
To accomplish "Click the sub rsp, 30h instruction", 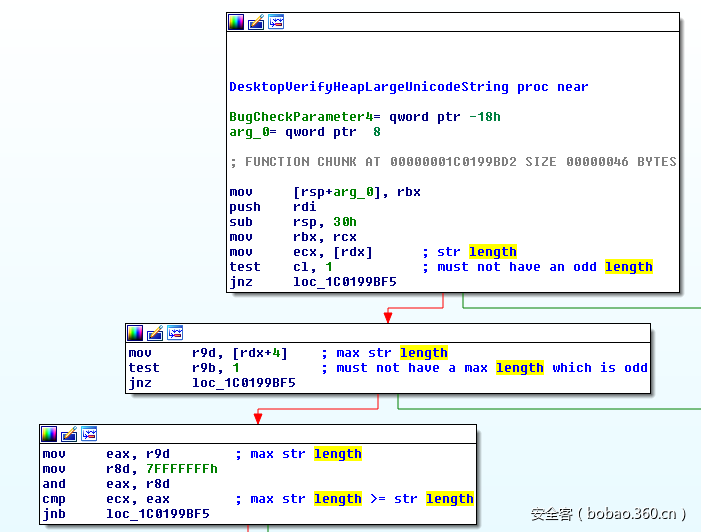I will [x=293, y=222].
